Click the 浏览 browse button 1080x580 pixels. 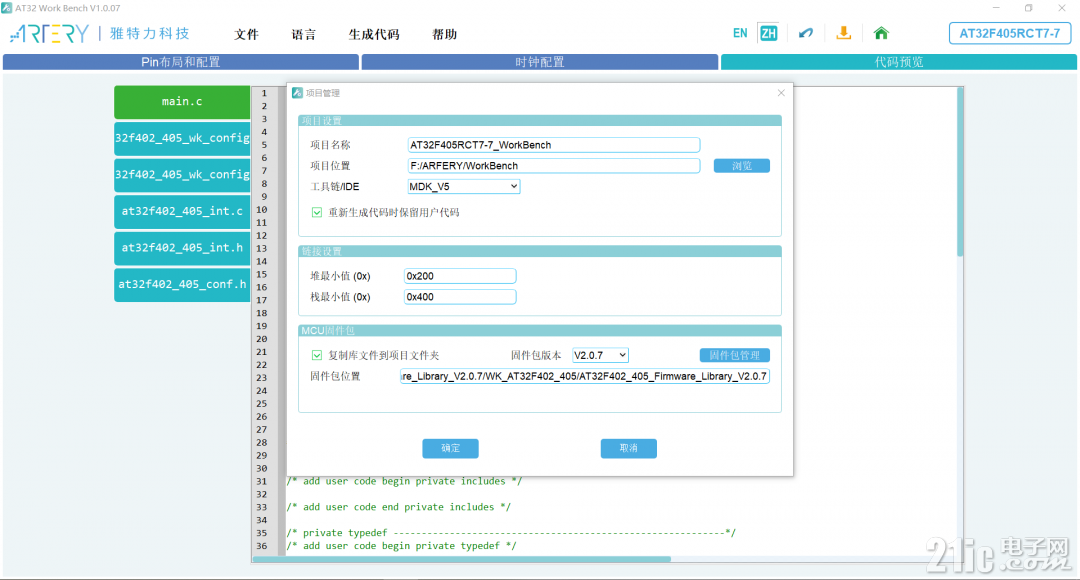pyautogui.click(x=742, y=166)
